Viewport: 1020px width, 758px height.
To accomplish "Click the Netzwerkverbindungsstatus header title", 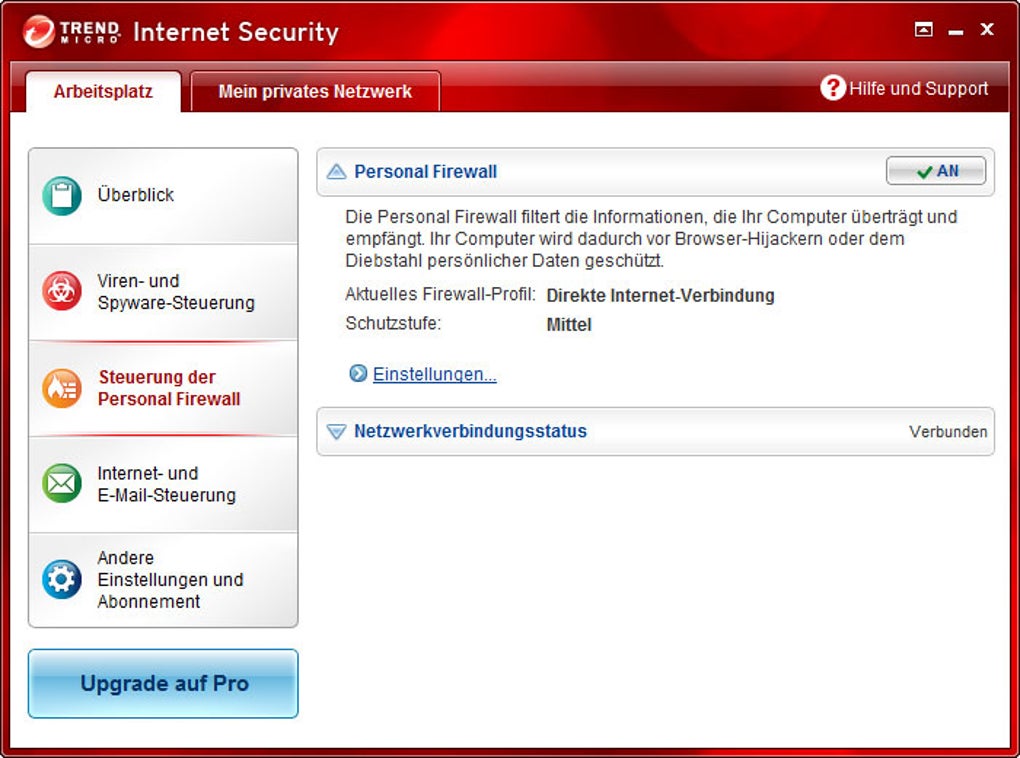I will 470,432.
